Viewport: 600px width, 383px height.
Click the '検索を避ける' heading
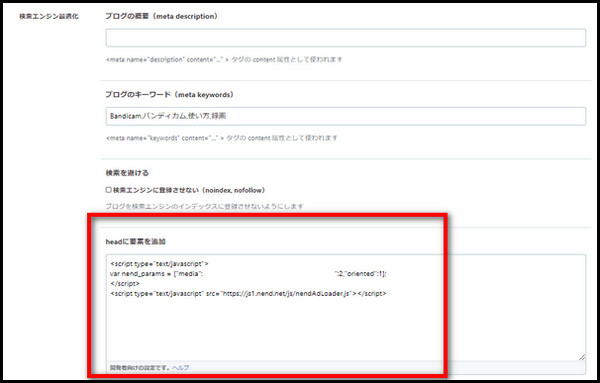[x=127, y=173]
